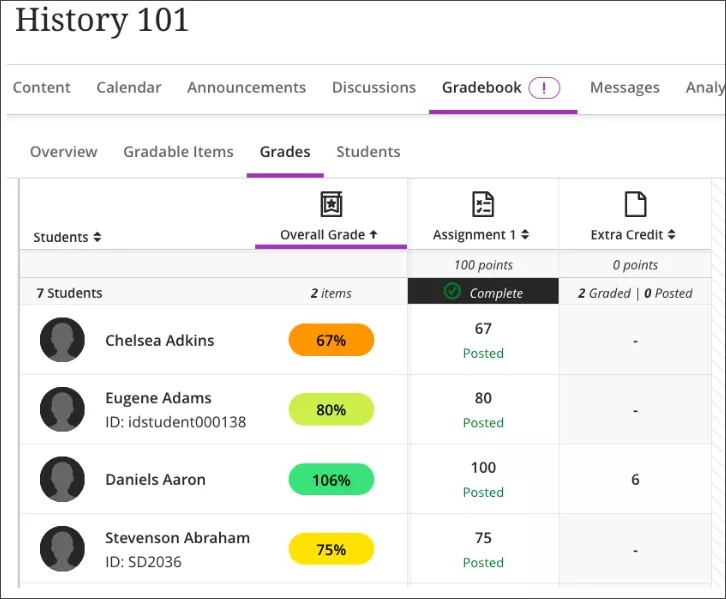
Task: Open Chelsea Adkins' student name link
Action: (x=159, y=340)
